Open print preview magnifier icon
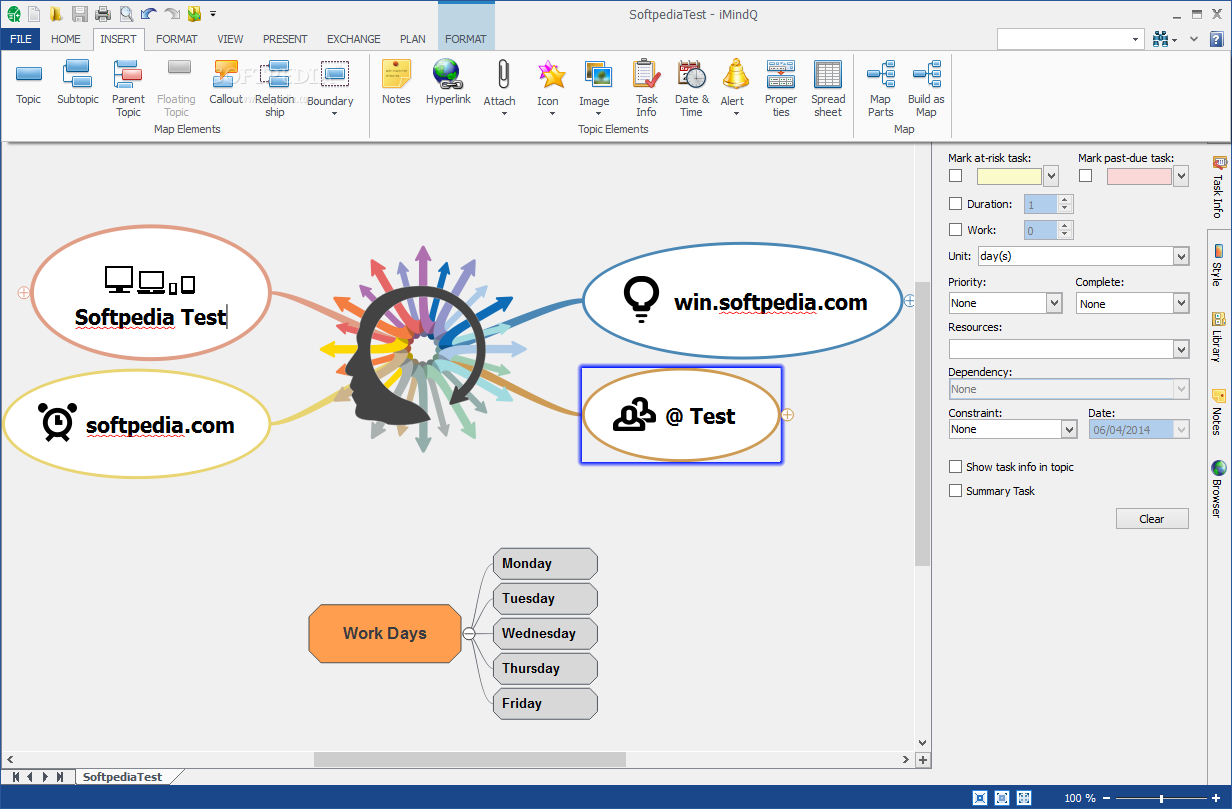The height and width of the screenshot is (809, 1232). pos(125,13)
